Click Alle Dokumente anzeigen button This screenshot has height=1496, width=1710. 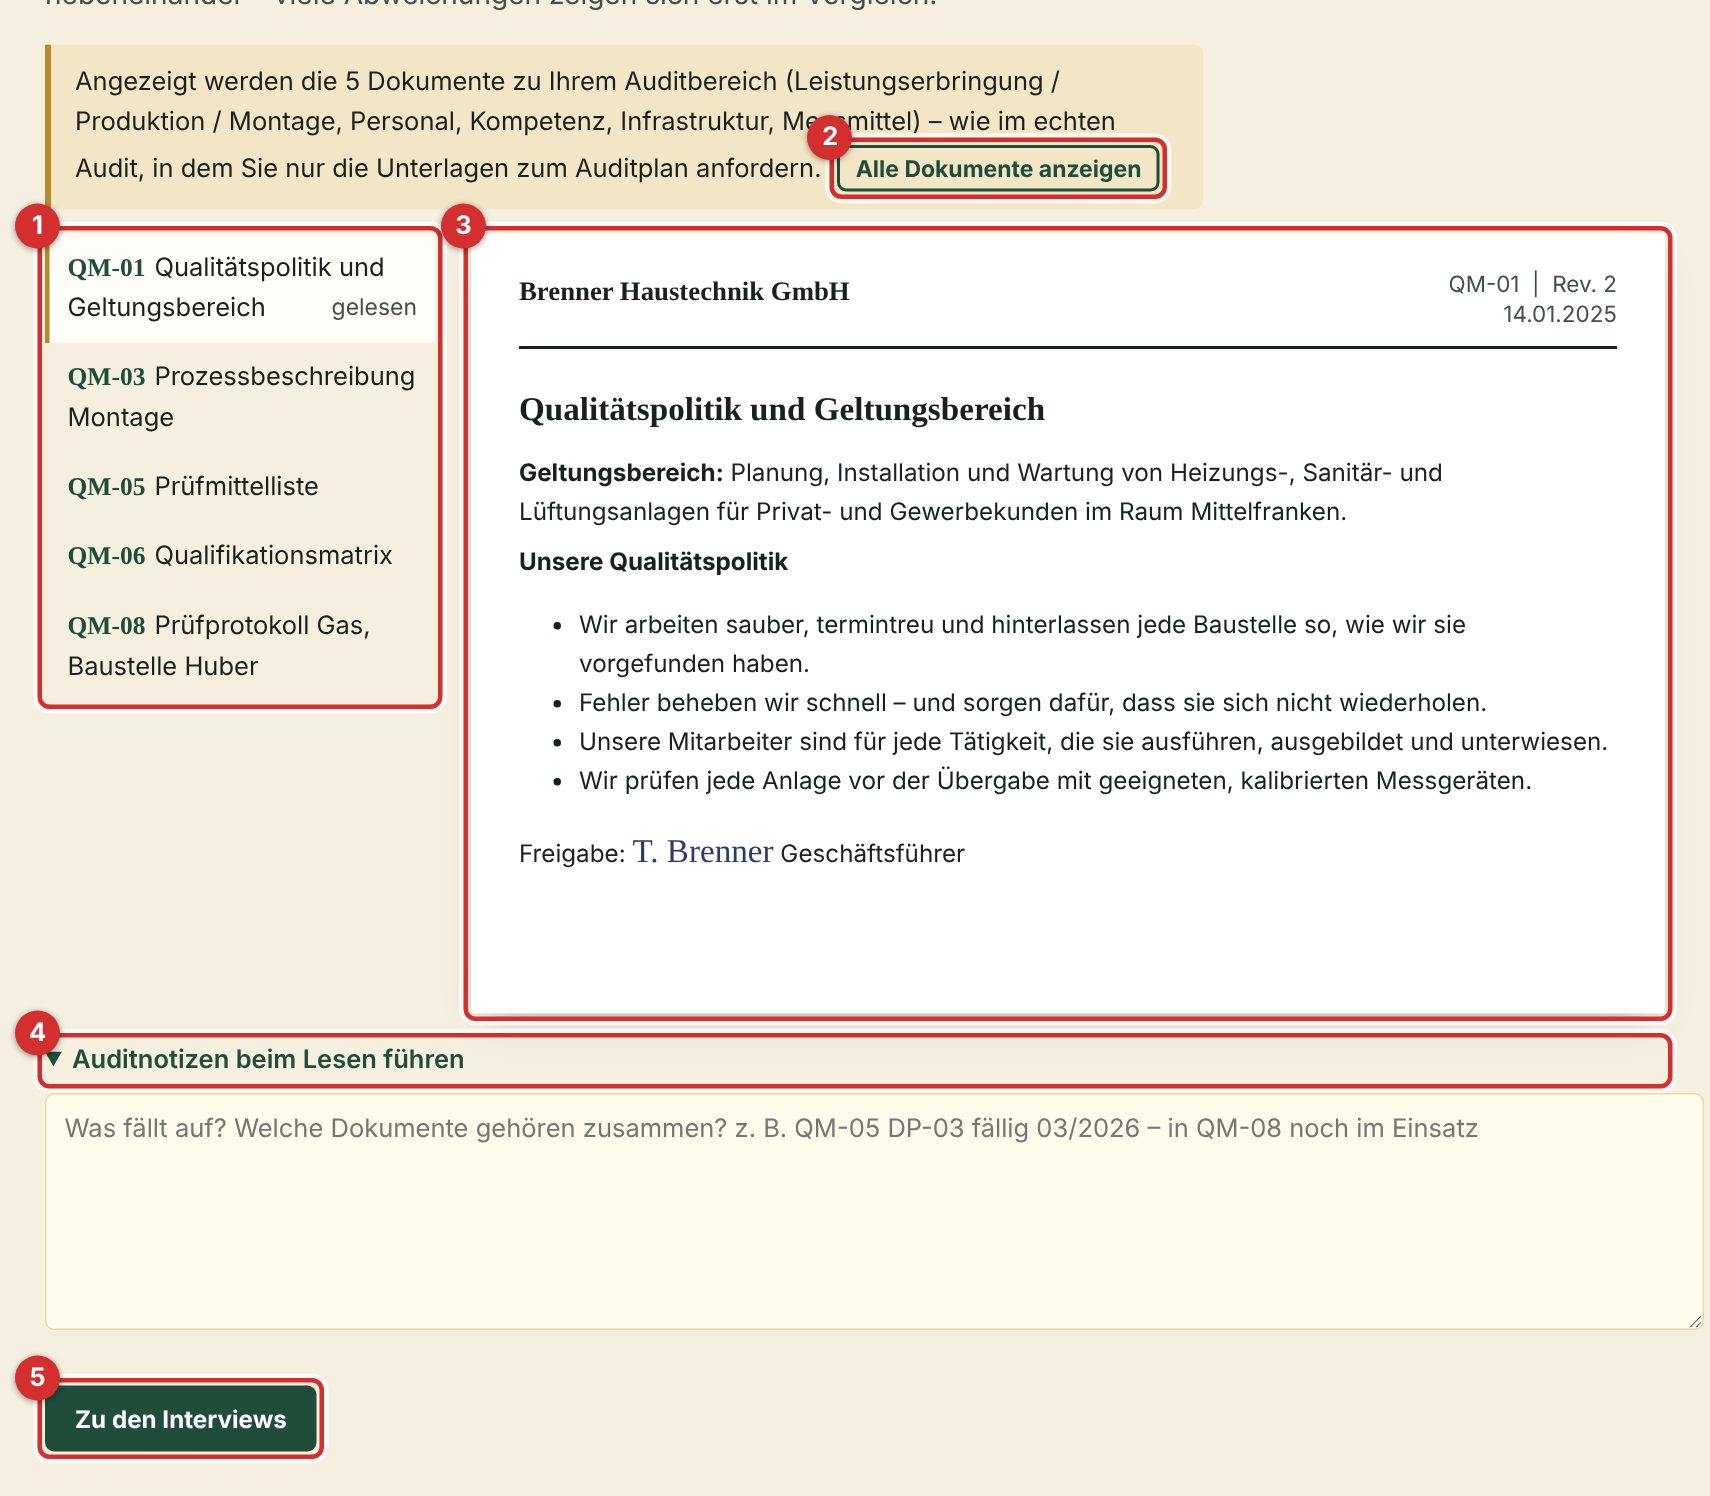point(998,169)
